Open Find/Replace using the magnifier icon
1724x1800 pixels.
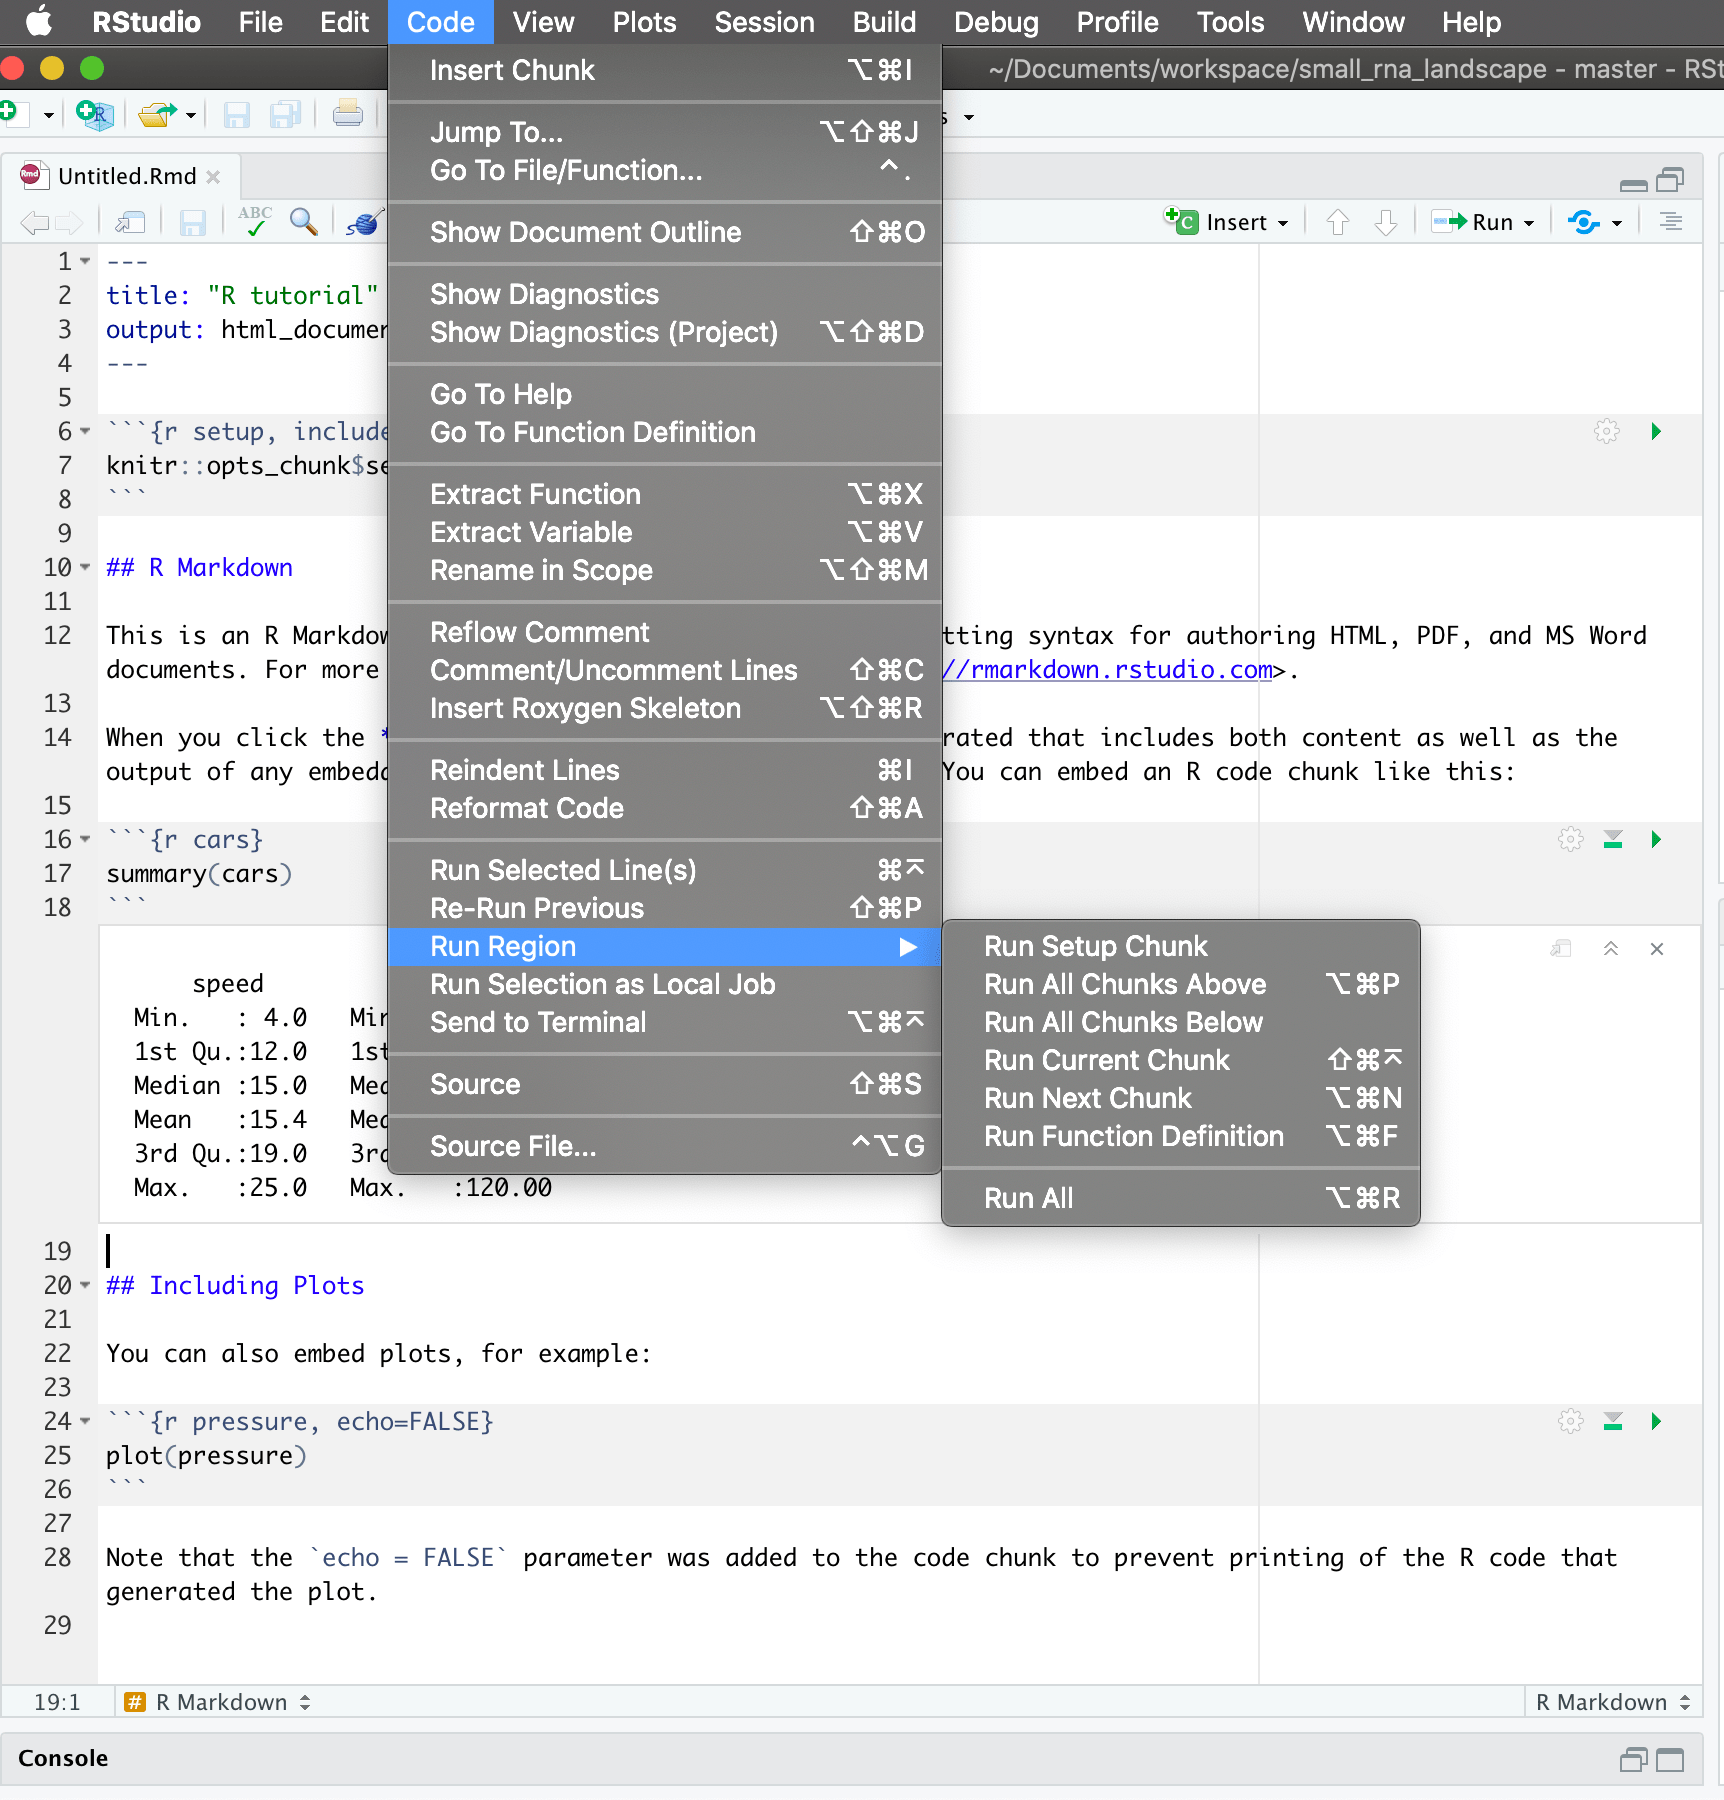pos(304,222)
